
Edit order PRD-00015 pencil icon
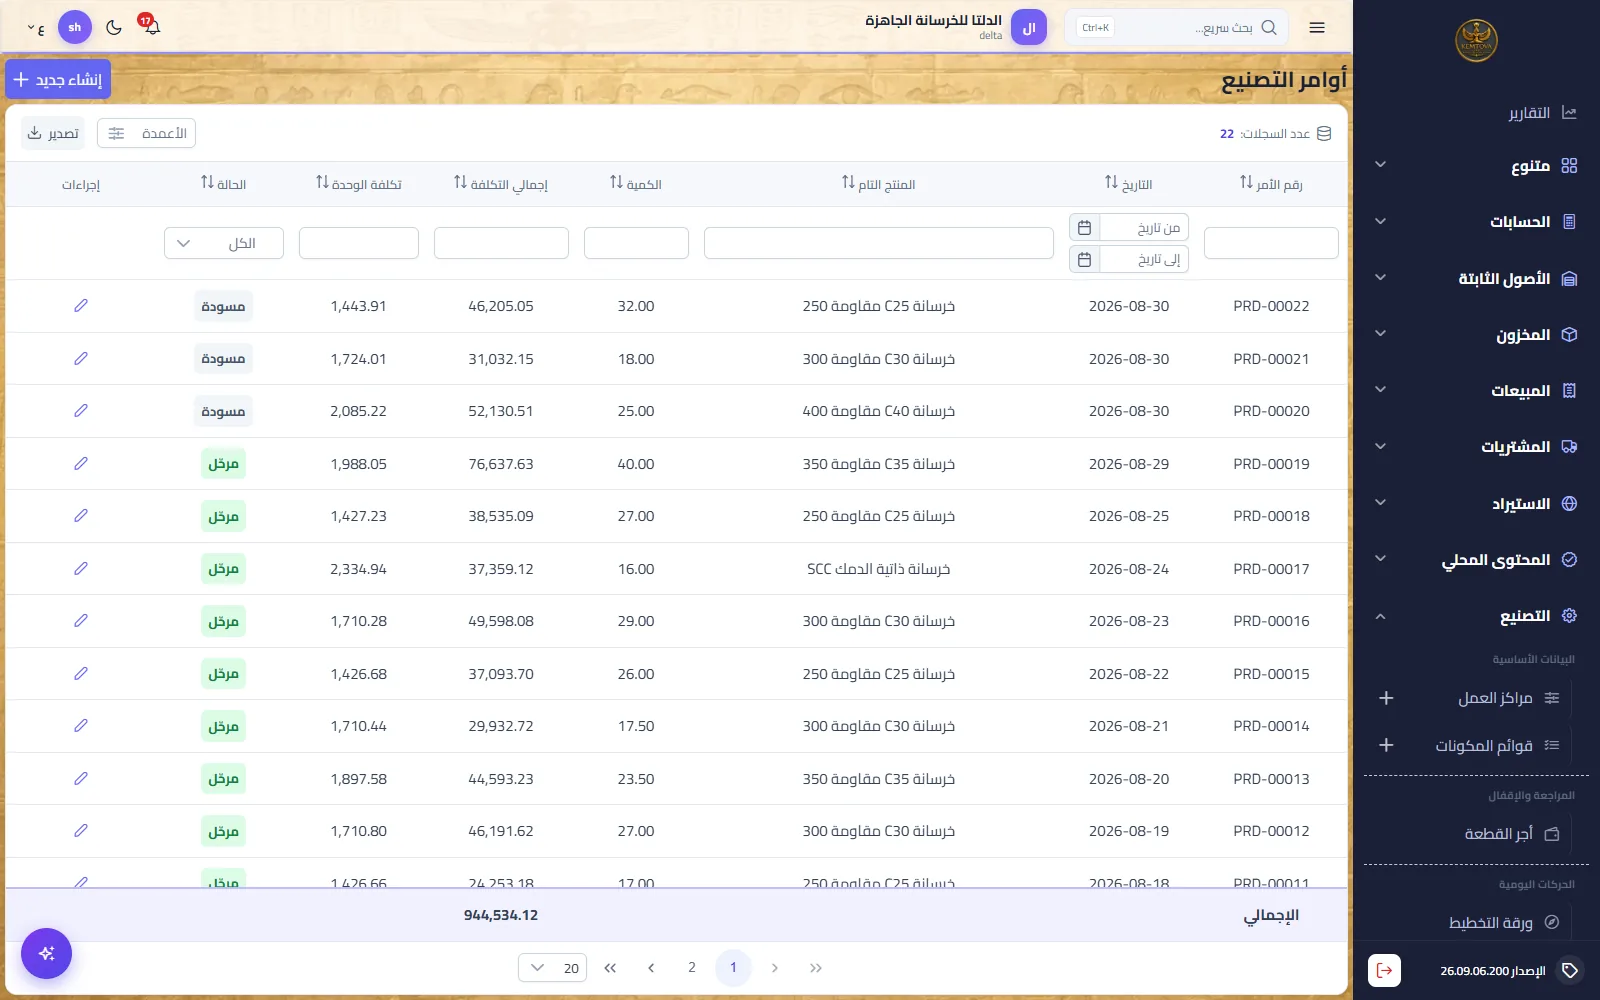point(81,673)
